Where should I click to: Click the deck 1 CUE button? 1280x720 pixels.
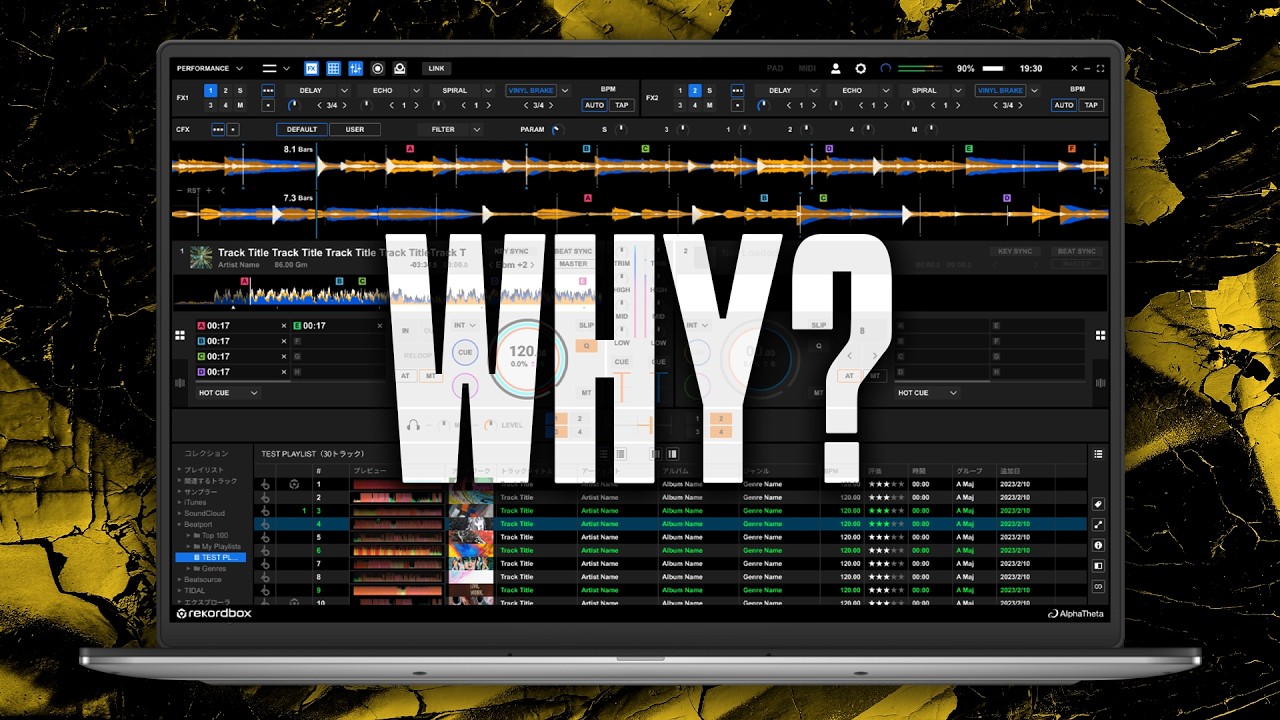pos(465,353)
